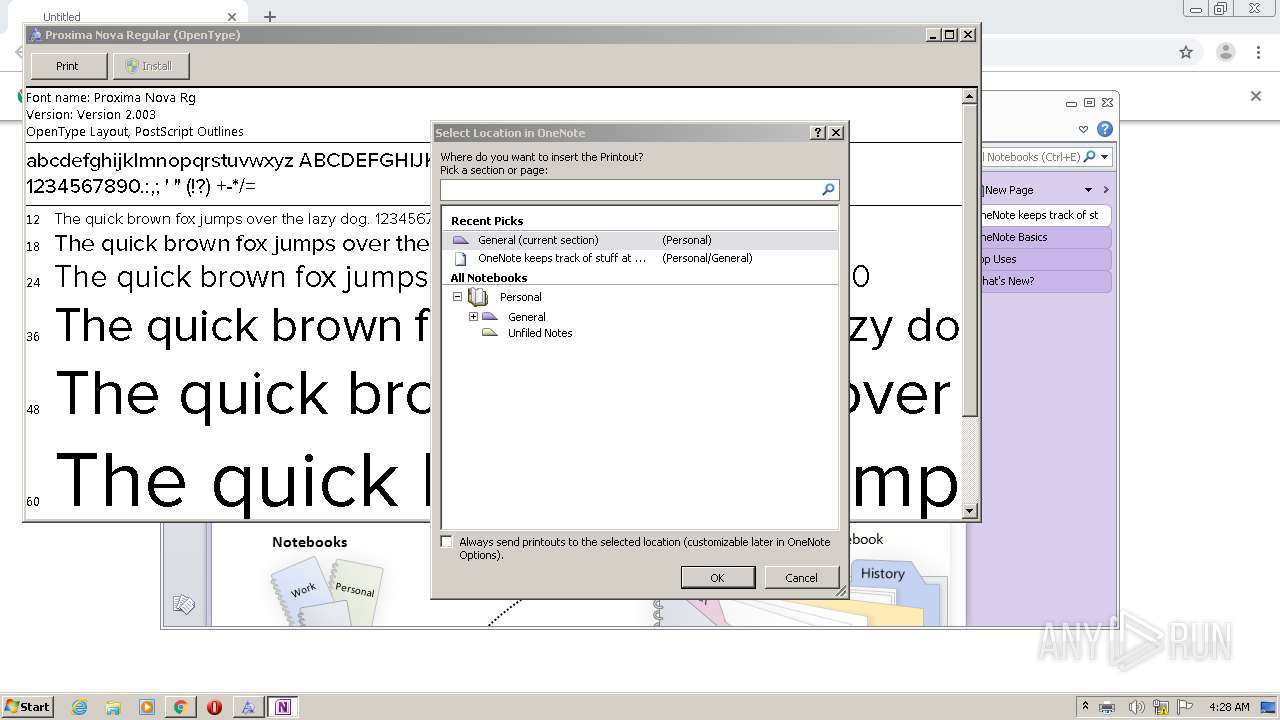This screenshot has height=720, width=1280.
Task: Click the section search input field
Action: pyautogui.click(x=630, y=189)
